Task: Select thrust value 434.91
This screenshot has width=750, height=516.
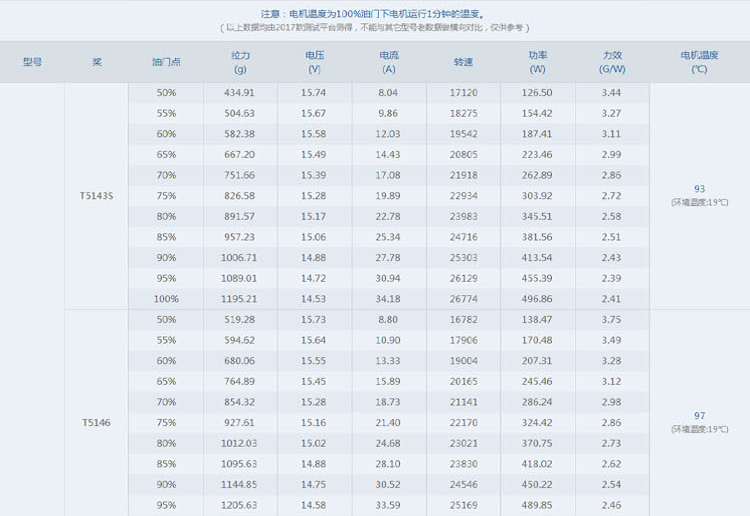Action: tap(239, 92)
